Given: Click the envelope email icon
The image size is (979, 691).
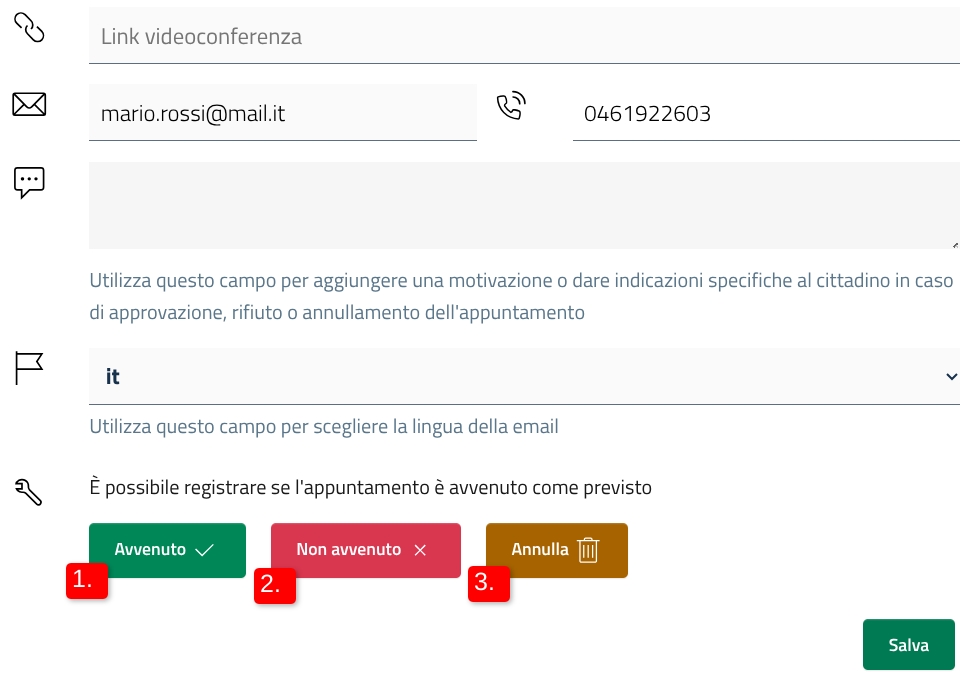Looking at the screenshot, I should point(29,104).
